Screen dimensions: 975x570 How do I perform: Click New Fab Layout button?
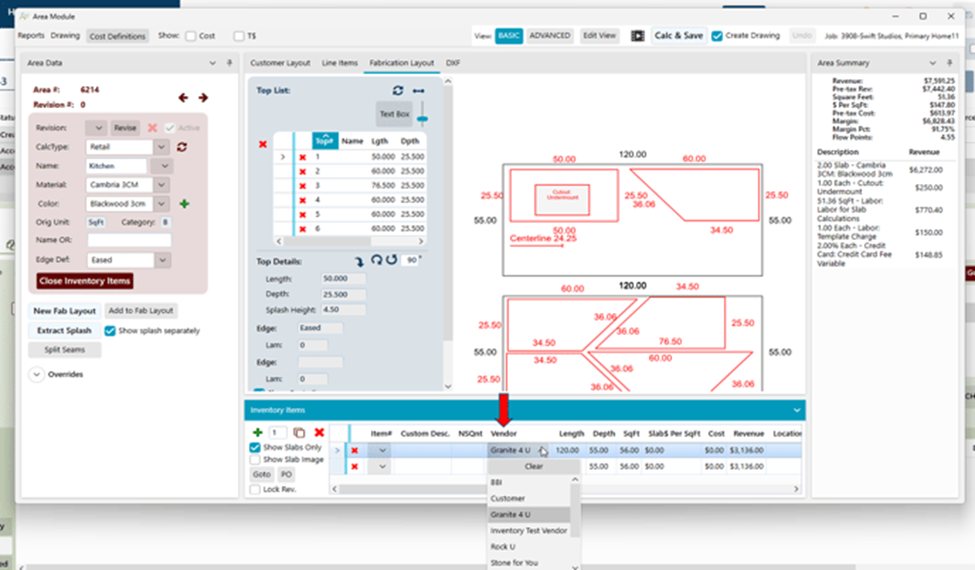(x=65, y=311)
